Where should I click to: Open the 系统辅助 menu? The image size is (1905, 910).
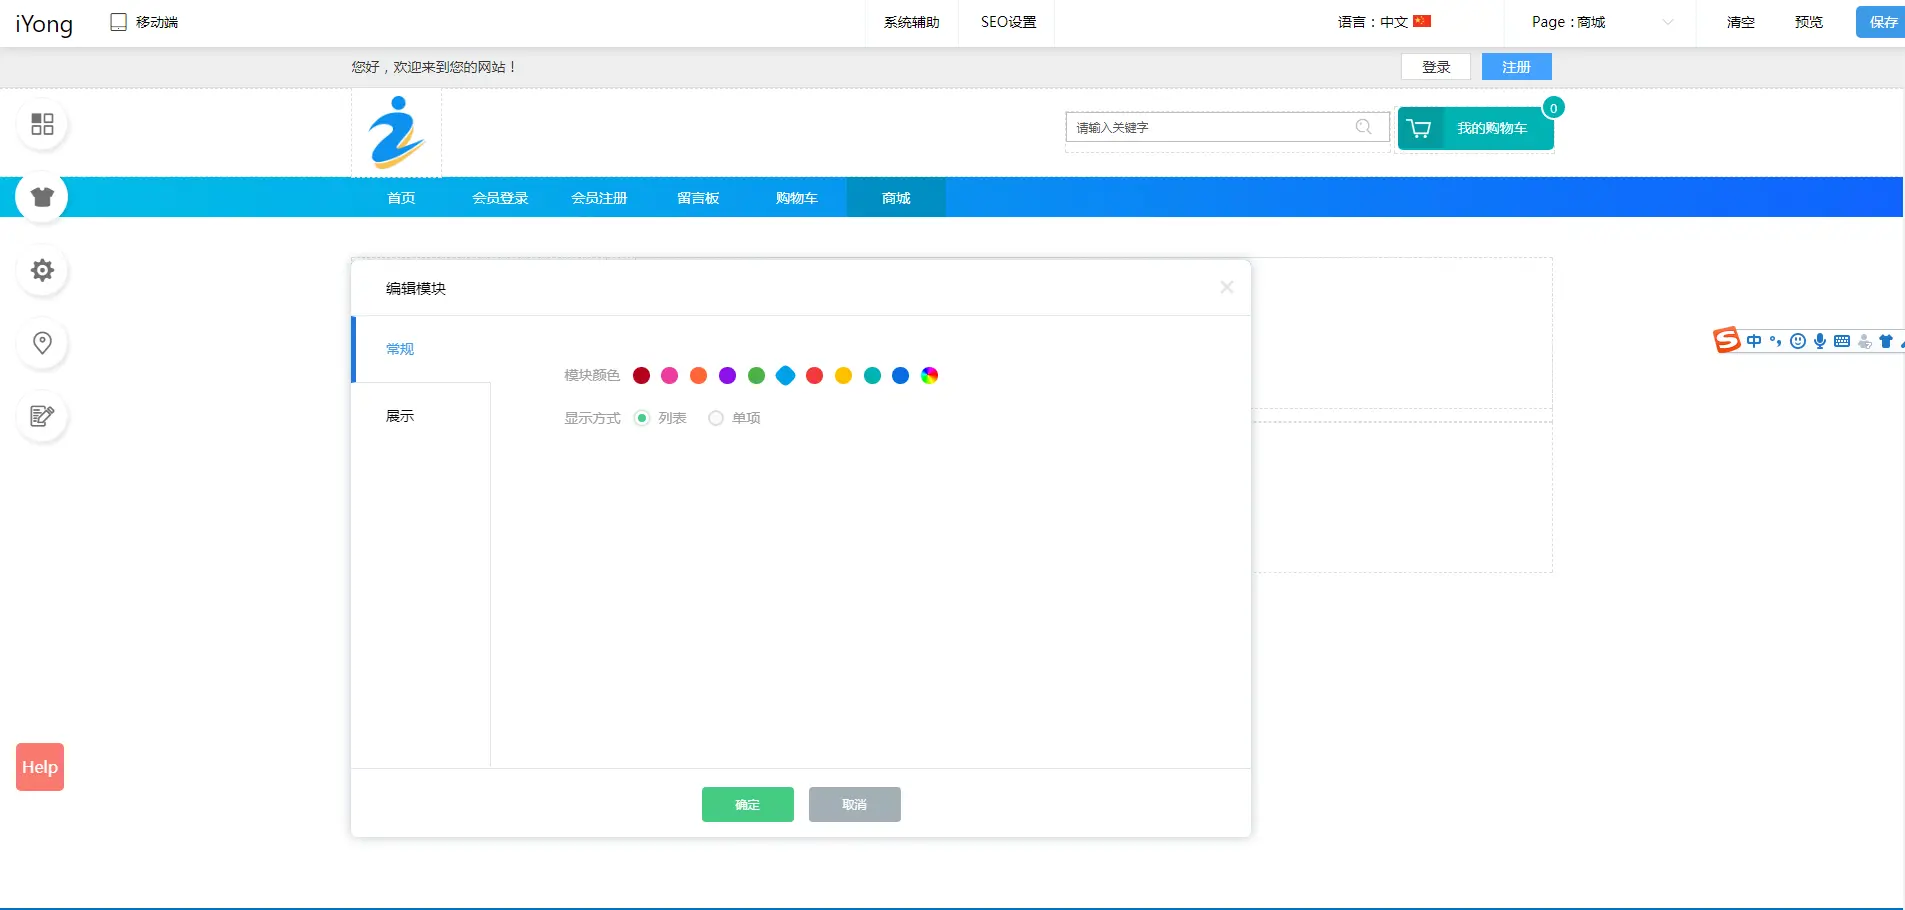tap(911, 22)
